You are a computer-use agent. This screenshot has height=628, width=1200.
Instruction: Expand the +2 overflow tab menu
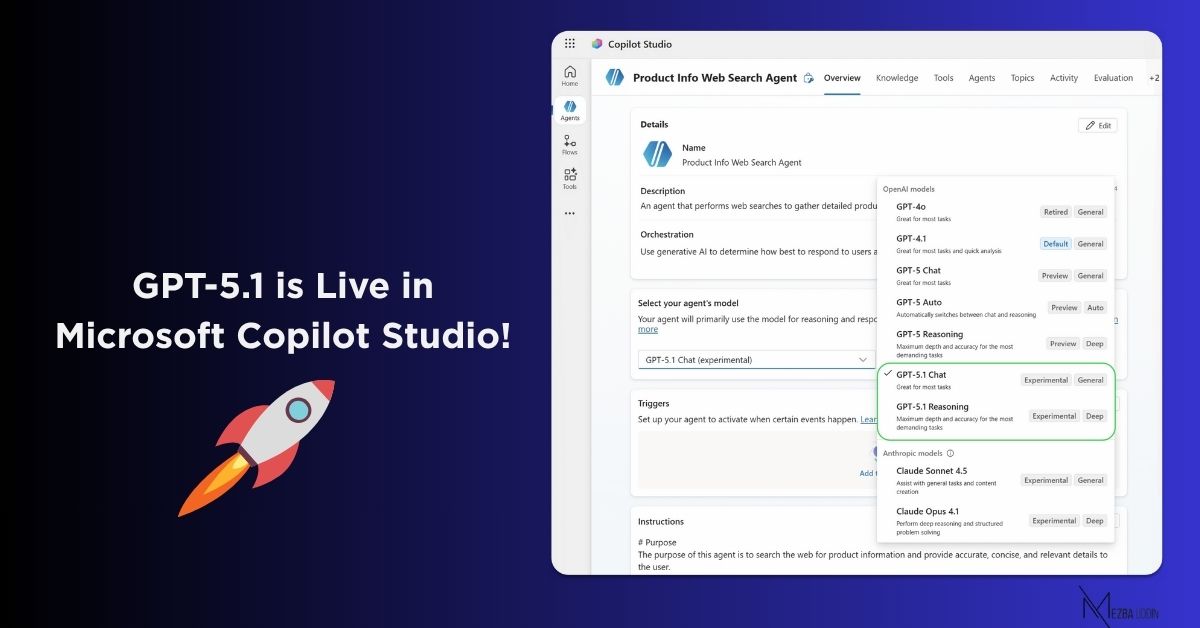coord(1155,78)
